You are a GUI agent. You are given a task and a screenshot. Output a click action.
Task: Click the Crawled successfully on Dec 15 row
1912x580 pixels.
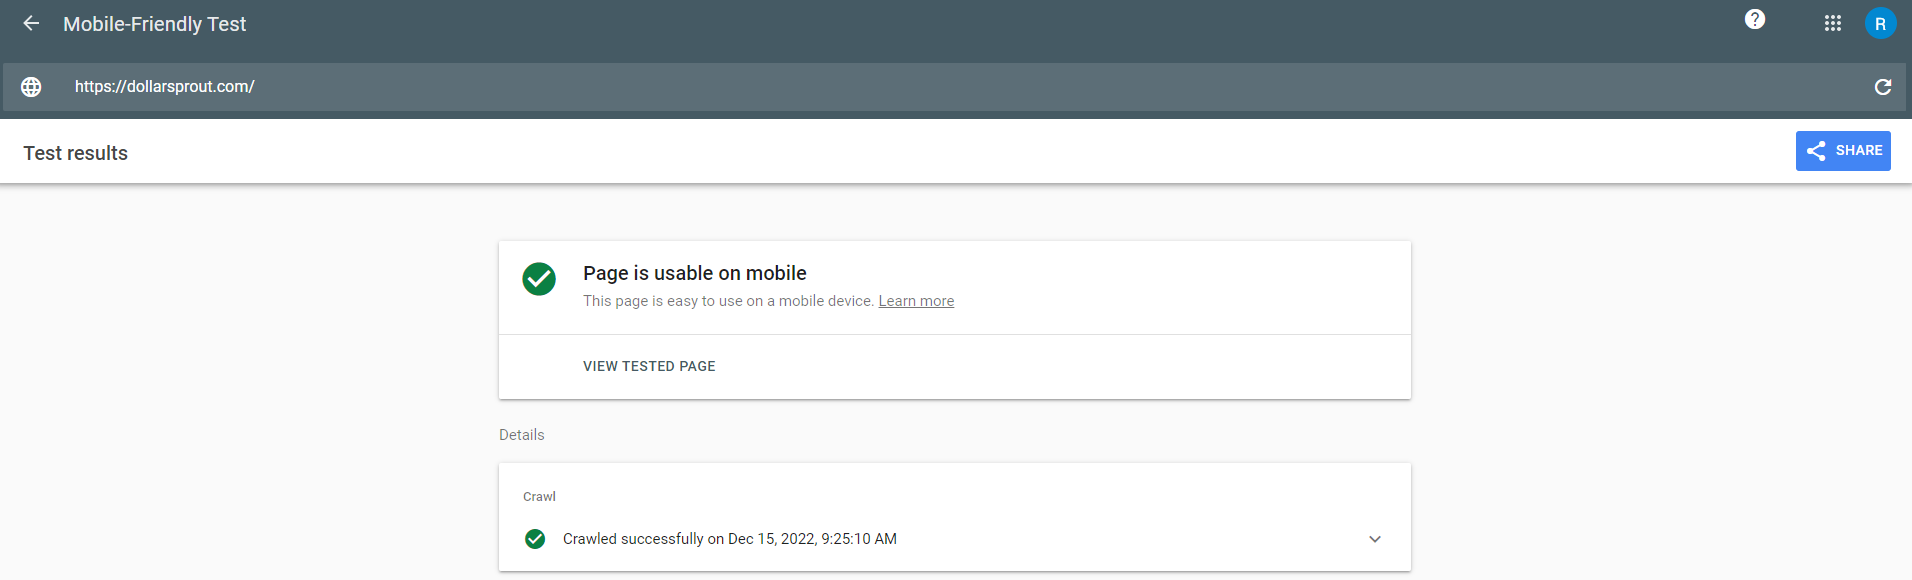955,539
